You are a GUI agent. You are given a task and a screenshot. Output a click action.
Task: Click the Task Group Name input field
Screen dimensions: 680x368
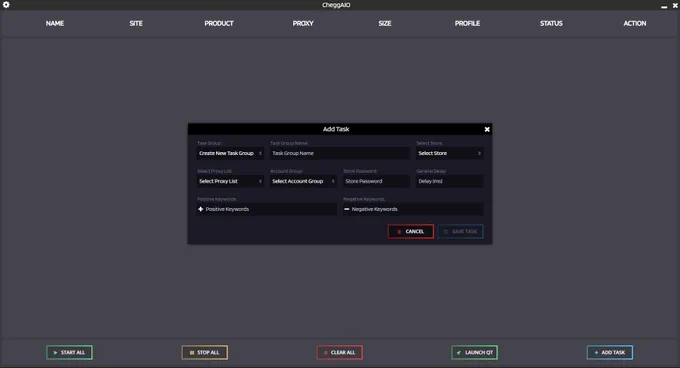point(340,153)
